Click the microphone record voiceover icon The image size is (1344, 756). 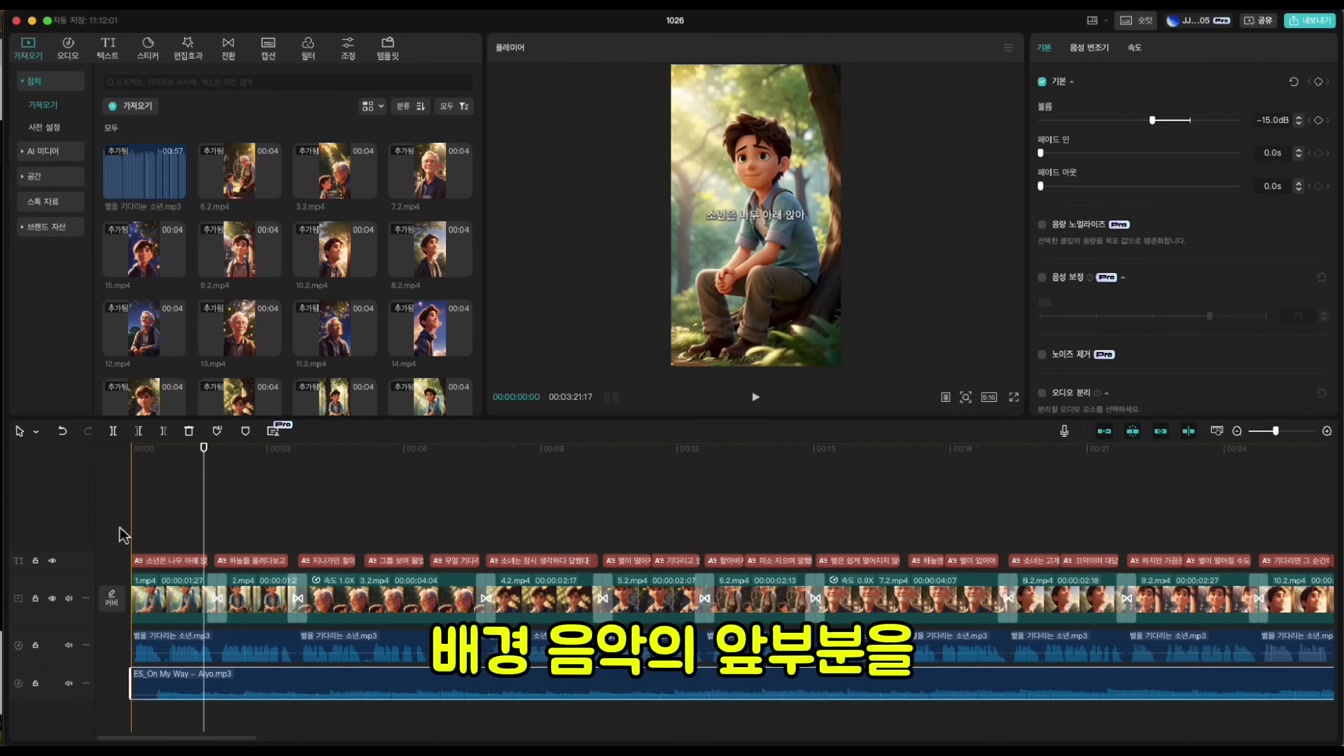(1064, 431)
